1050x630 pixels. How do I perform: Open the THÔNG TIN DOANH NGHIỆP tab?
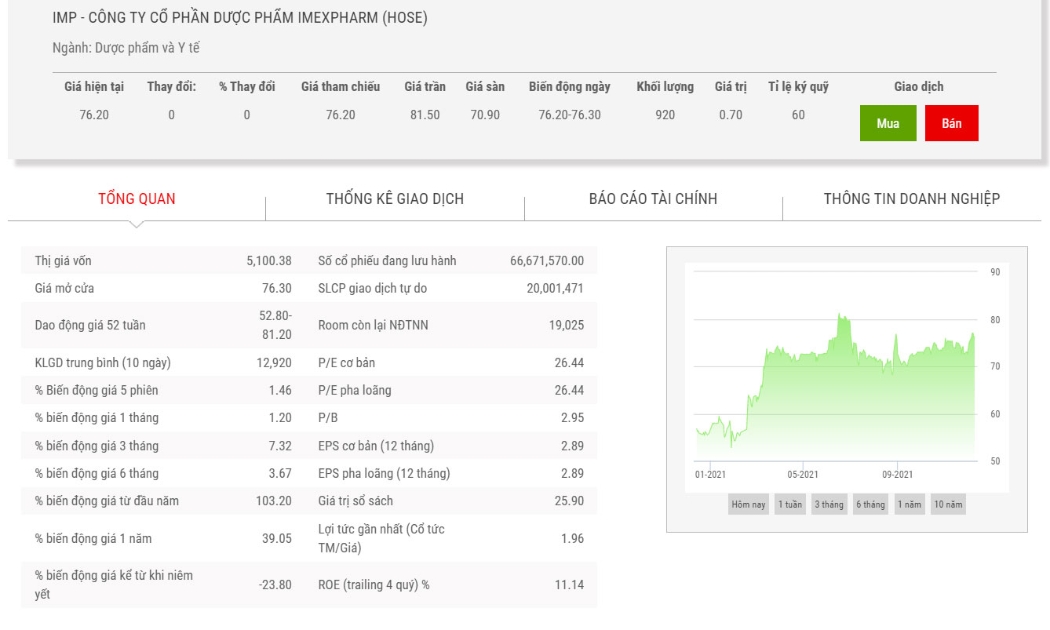point(911,199)
